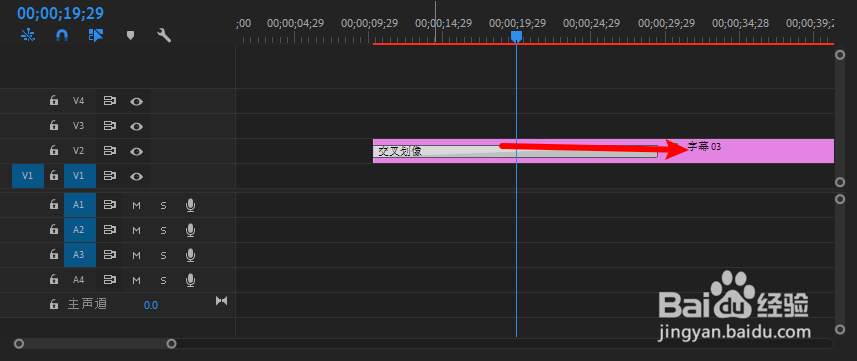Mute the A4 audio track
This screenshot has height=361, width=857.
point(137,280)
